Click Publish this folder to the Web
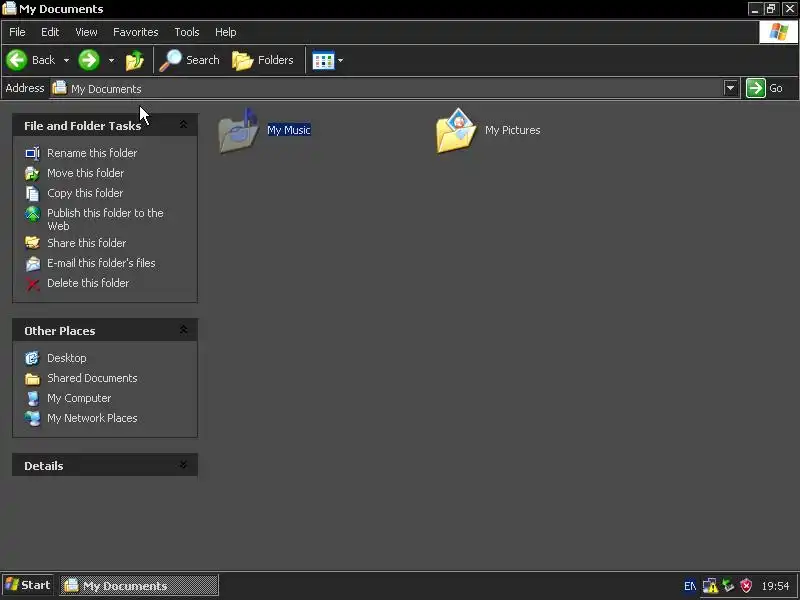 tap(106, 219)
